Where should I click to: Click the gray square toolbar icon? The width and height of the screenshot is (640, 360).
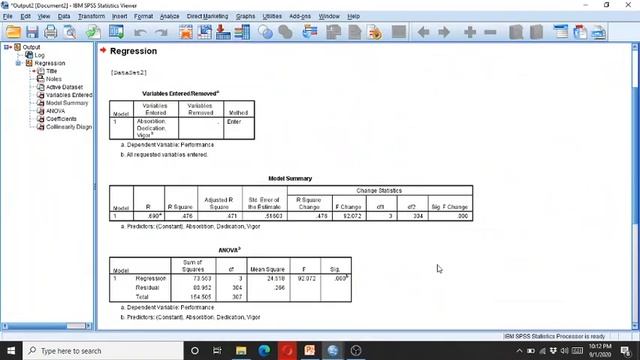pyautogui.click(x=399, y=32)
